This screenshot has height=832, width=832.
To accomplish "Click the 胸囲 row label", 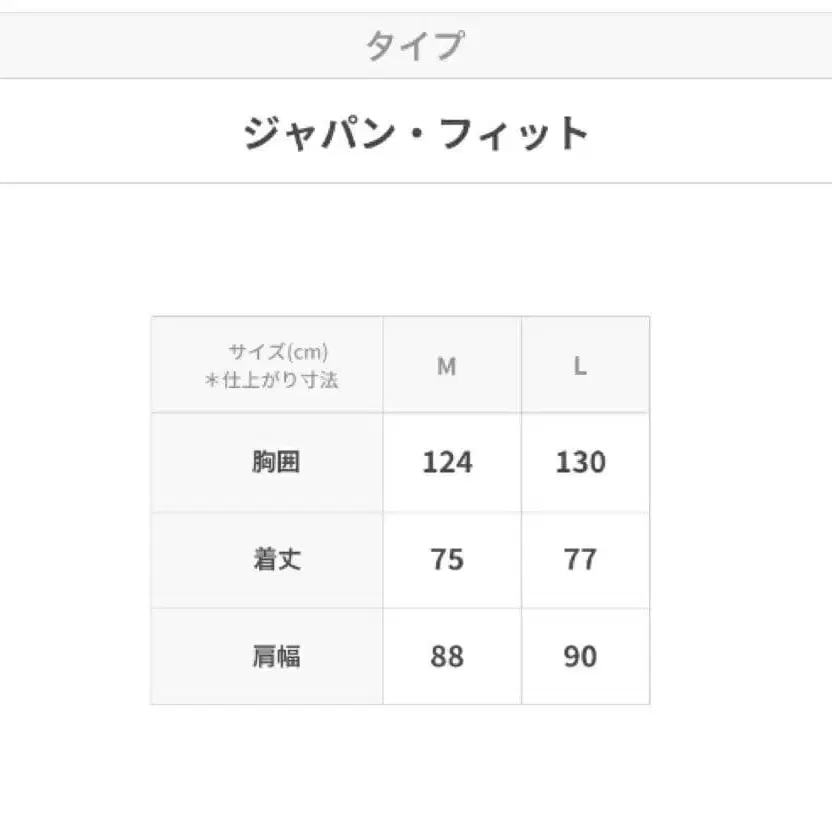I will (x=276, y=462).
